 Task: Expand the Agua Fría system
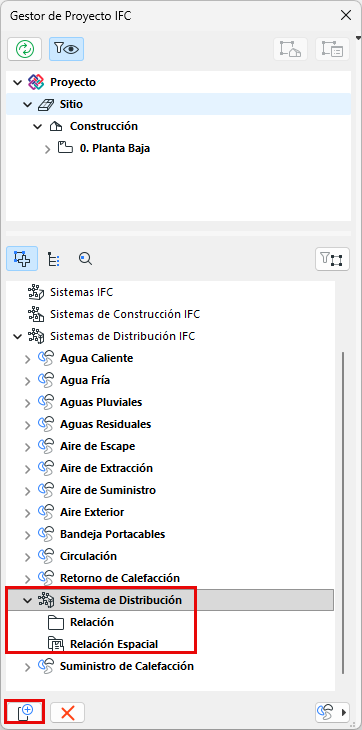(x=27, y=381)
